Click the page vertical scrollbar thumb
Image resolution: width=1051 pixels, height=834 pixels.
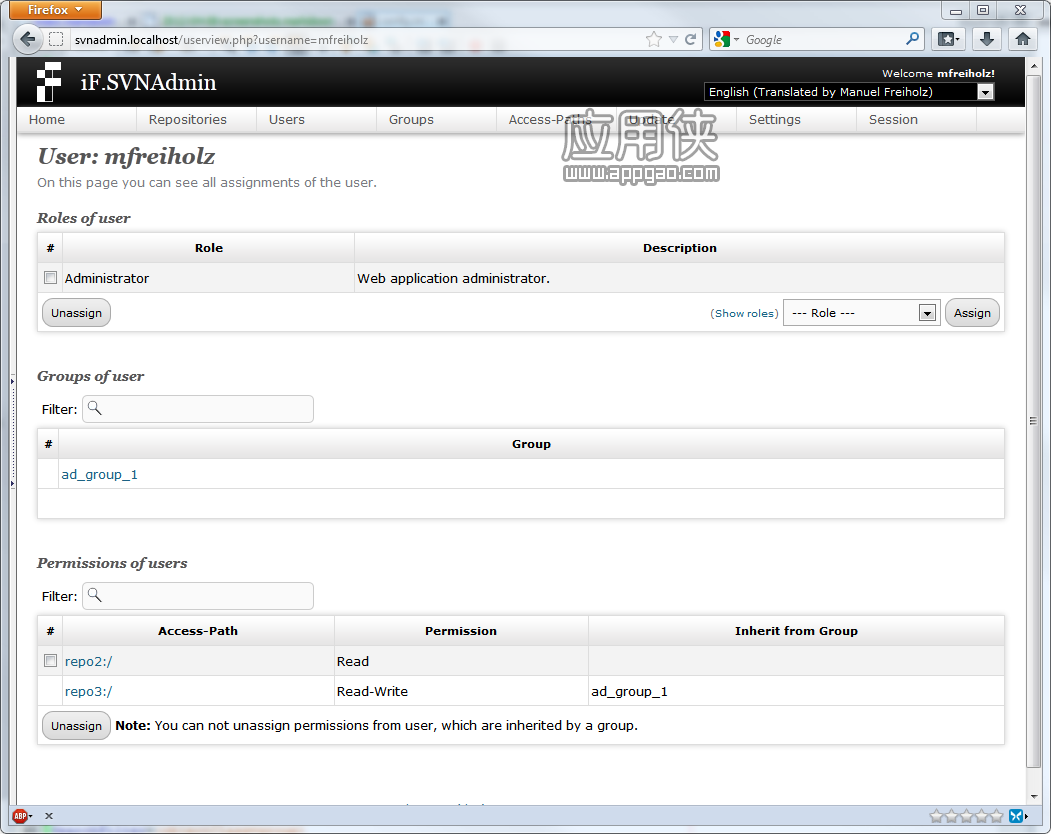(x=1033, y=421)
